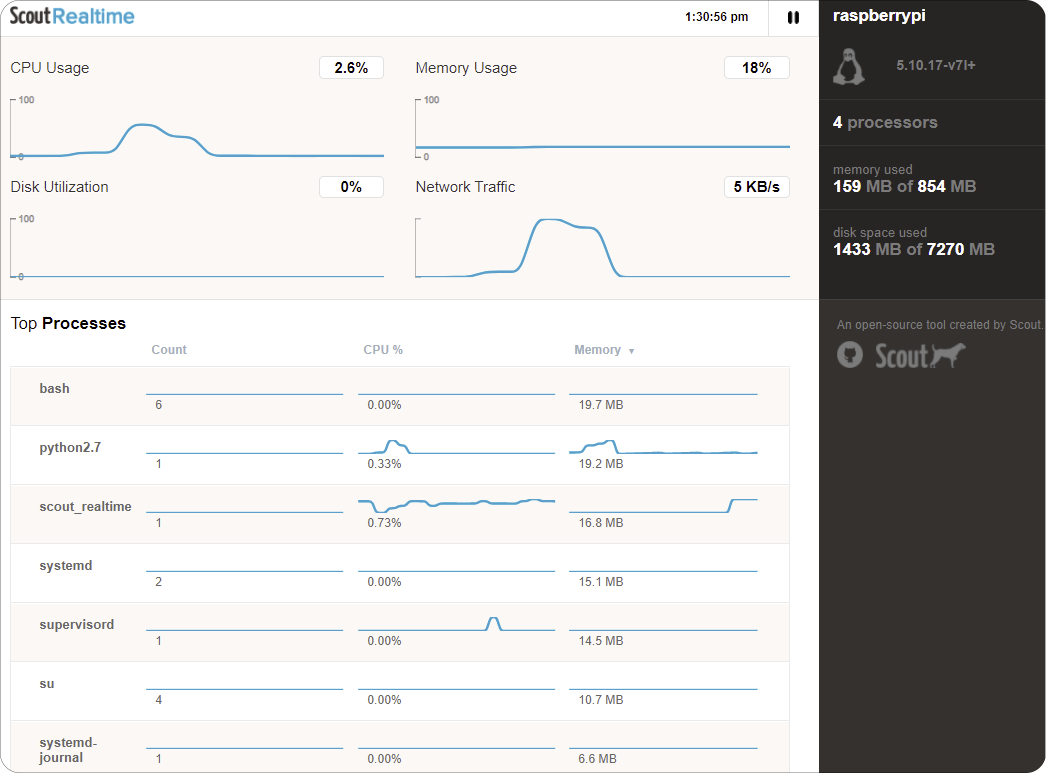Click the Network Traffic 5 KB/s value

click(x=756, y=187)
